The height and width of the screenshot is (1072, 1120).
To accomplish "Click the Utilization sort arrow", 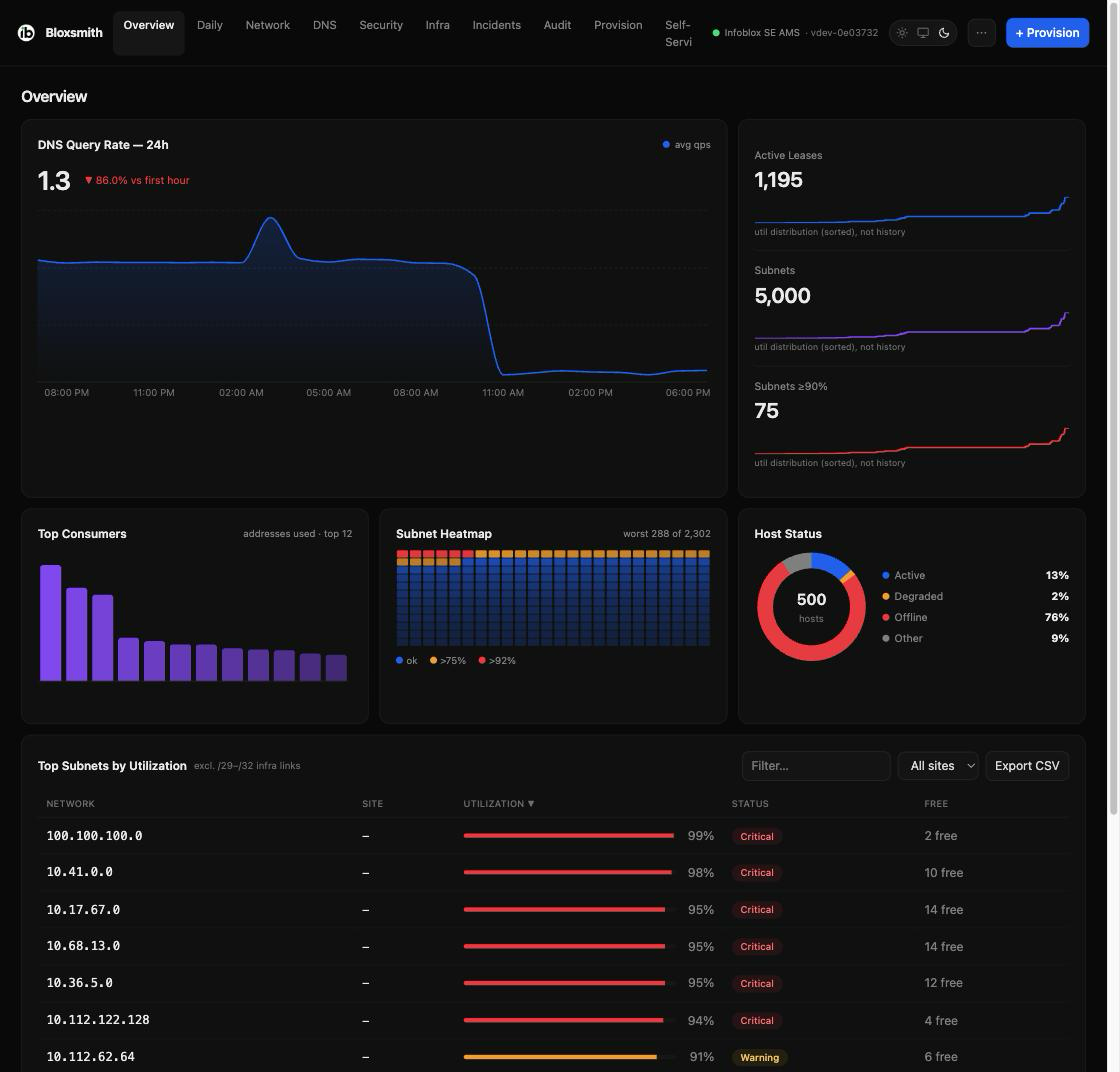I will (x=531, y=803).
